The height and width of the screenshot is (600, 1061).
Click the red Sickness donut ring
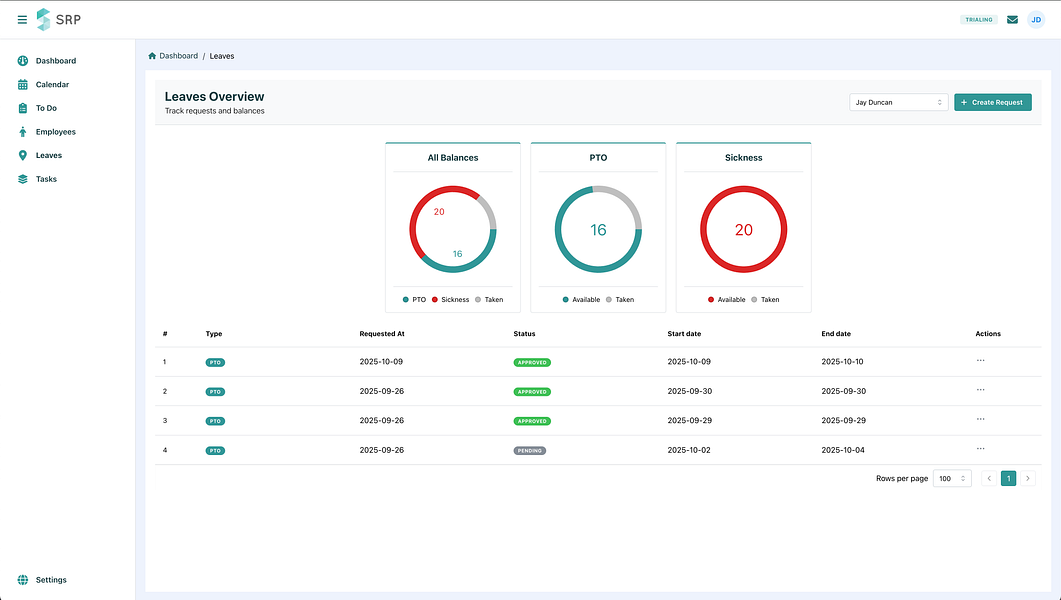(x=744, y=191)
